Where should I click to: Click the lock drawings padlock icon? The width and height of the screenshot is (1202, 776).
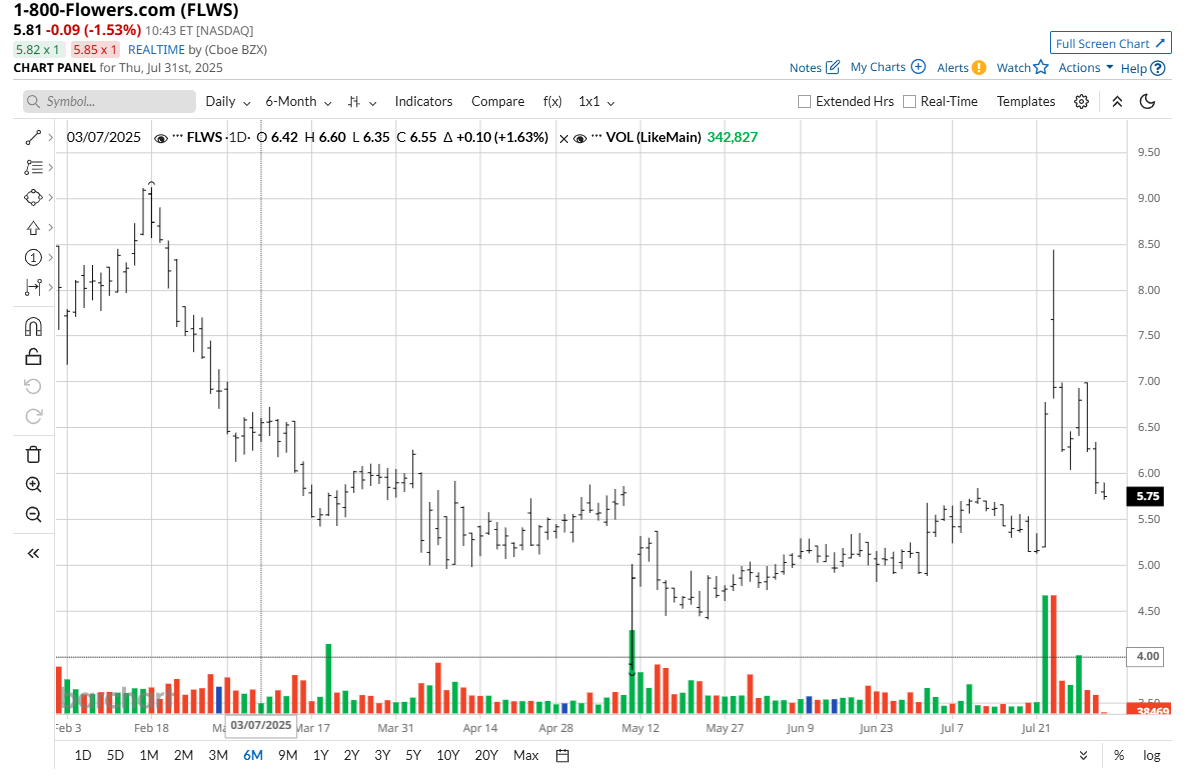tap(33, 356)
